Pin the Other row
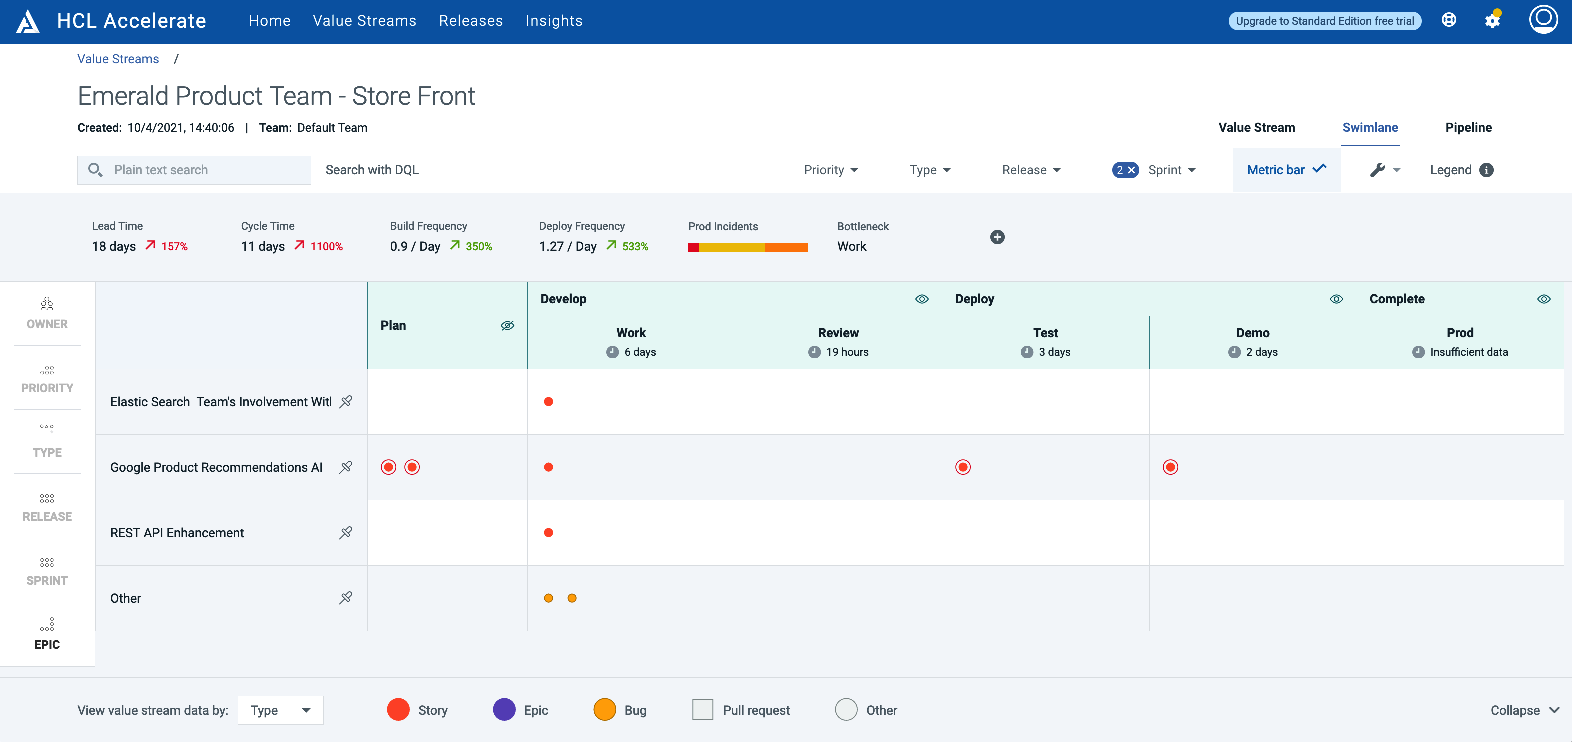The width and height of the screenshot is (1572, 742). tap(346, 598)
